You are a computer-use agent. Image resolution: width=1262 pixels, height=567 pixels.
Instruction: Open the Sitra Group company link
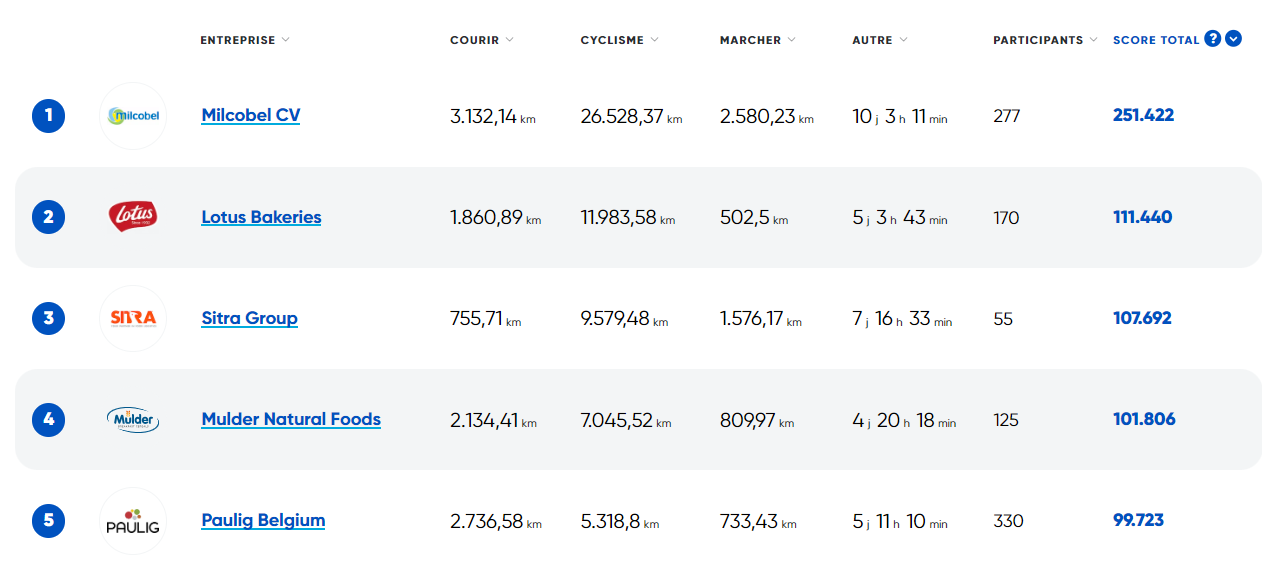(249, 318)
